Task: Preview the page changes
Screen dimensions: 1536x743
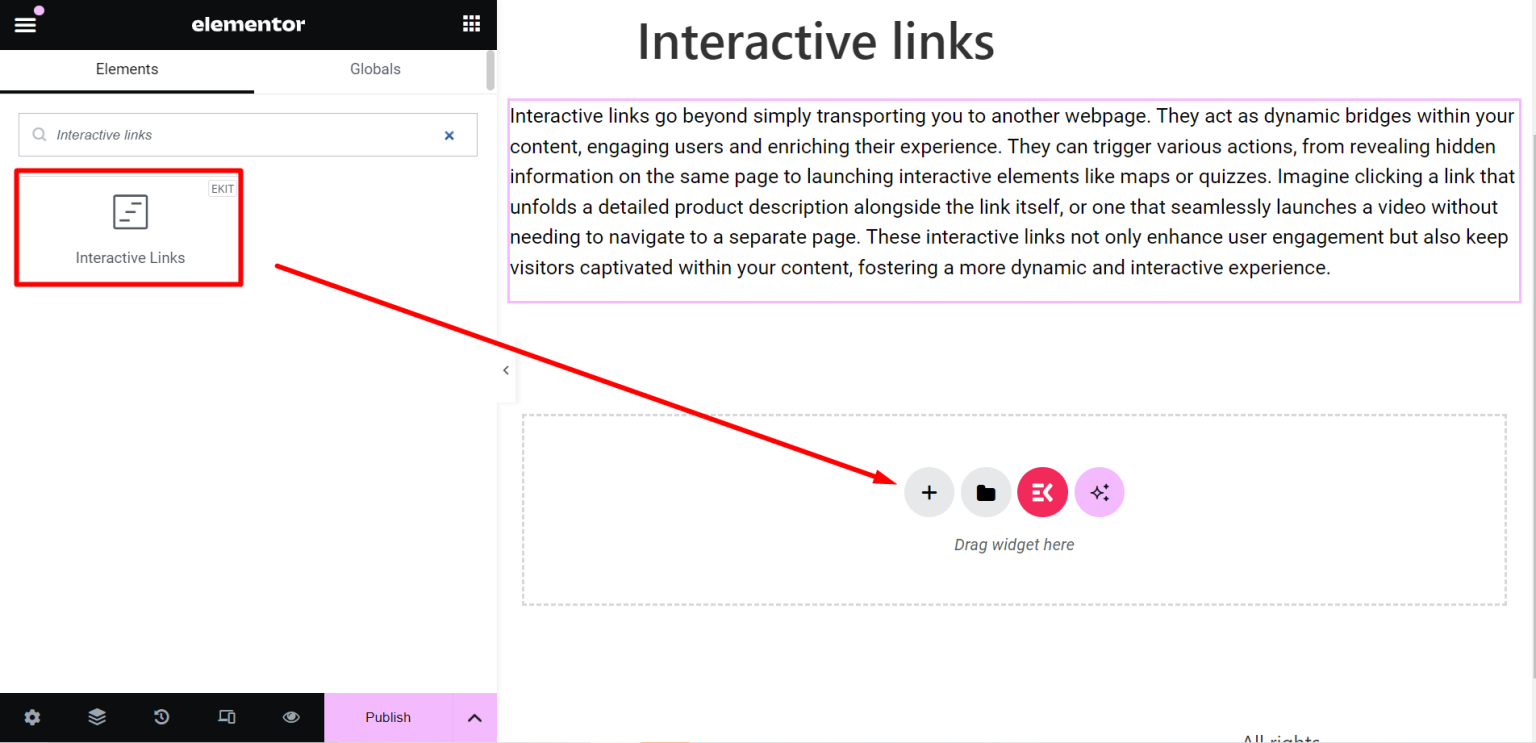Action: tap(290, 717)
